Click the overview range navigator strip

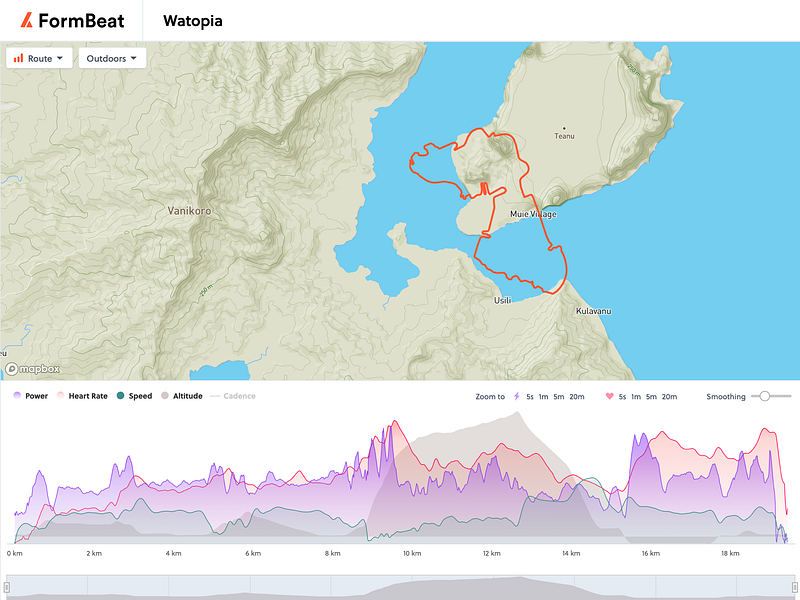click(401, 587)
